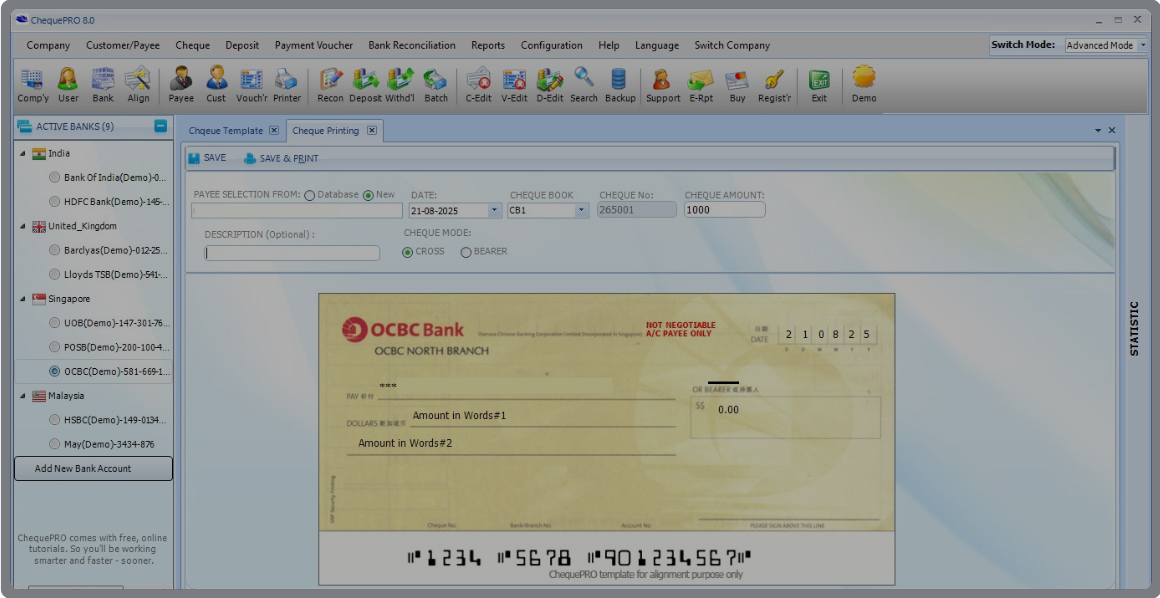The image size is (1160, 598).
Task: Select HSBC(Demo) account radio
Action: 55,420
